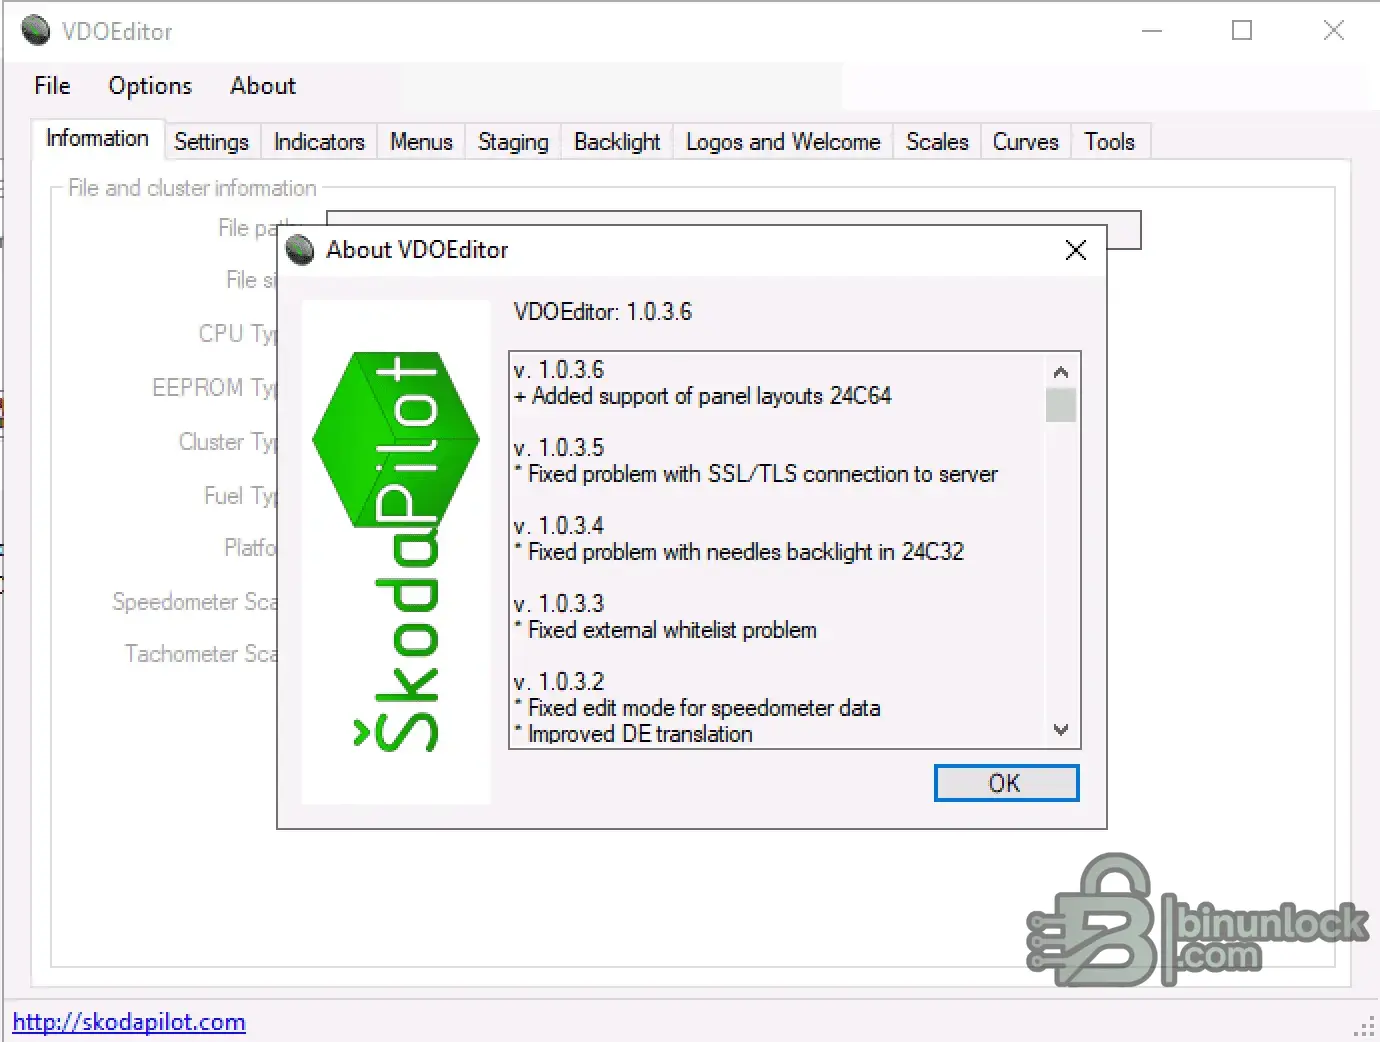Maximize the VDOEditor window
The image size is (1380, 1042).
[1242, 31]
